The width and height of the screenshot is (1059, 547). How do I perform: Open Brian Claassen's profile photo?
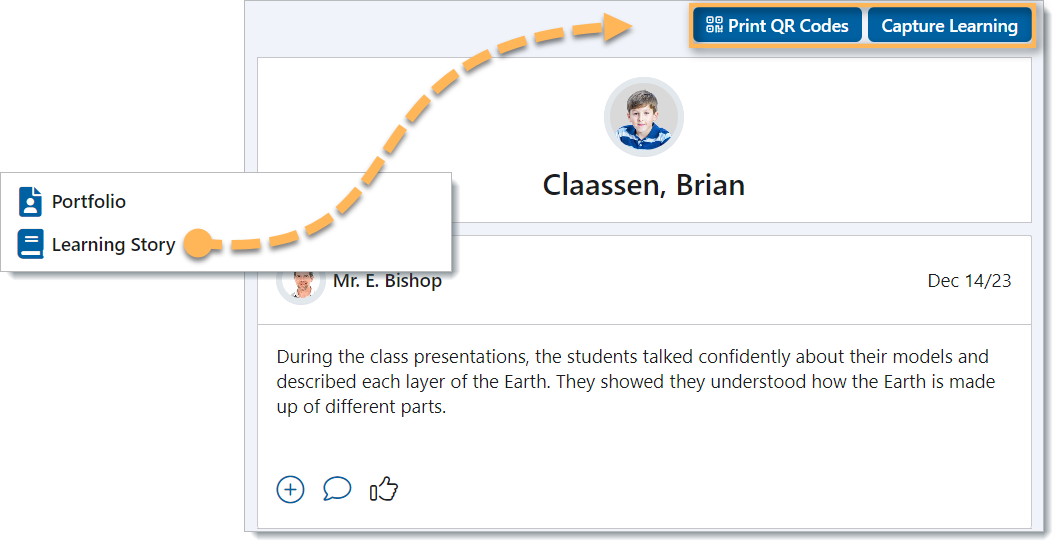pyautogui.click(x=643, y=118)
